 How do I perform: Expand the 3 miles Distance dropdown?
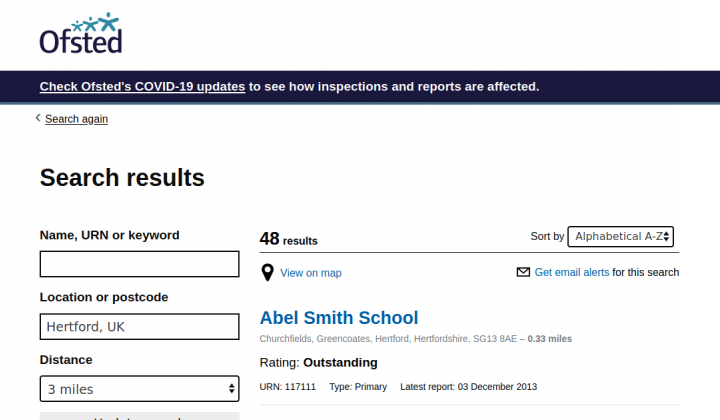[x=140, y=389]
